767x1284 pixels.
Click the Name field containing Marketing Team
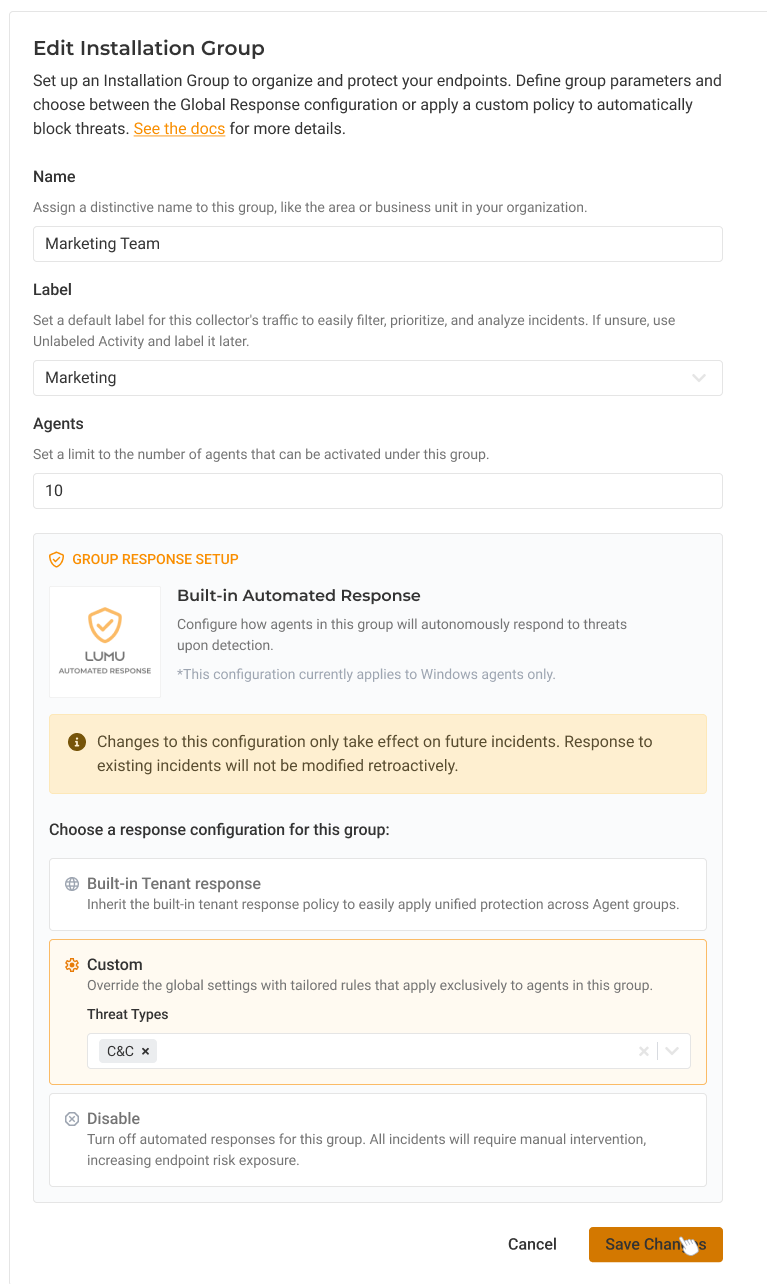[x=377, y=244]
